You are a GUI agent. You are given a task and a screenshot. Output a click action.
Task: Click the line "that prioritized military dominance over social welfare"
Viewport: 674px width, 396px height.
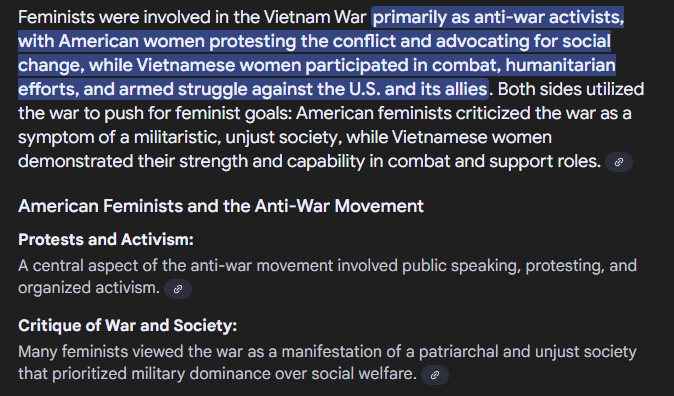coord(218,374)
